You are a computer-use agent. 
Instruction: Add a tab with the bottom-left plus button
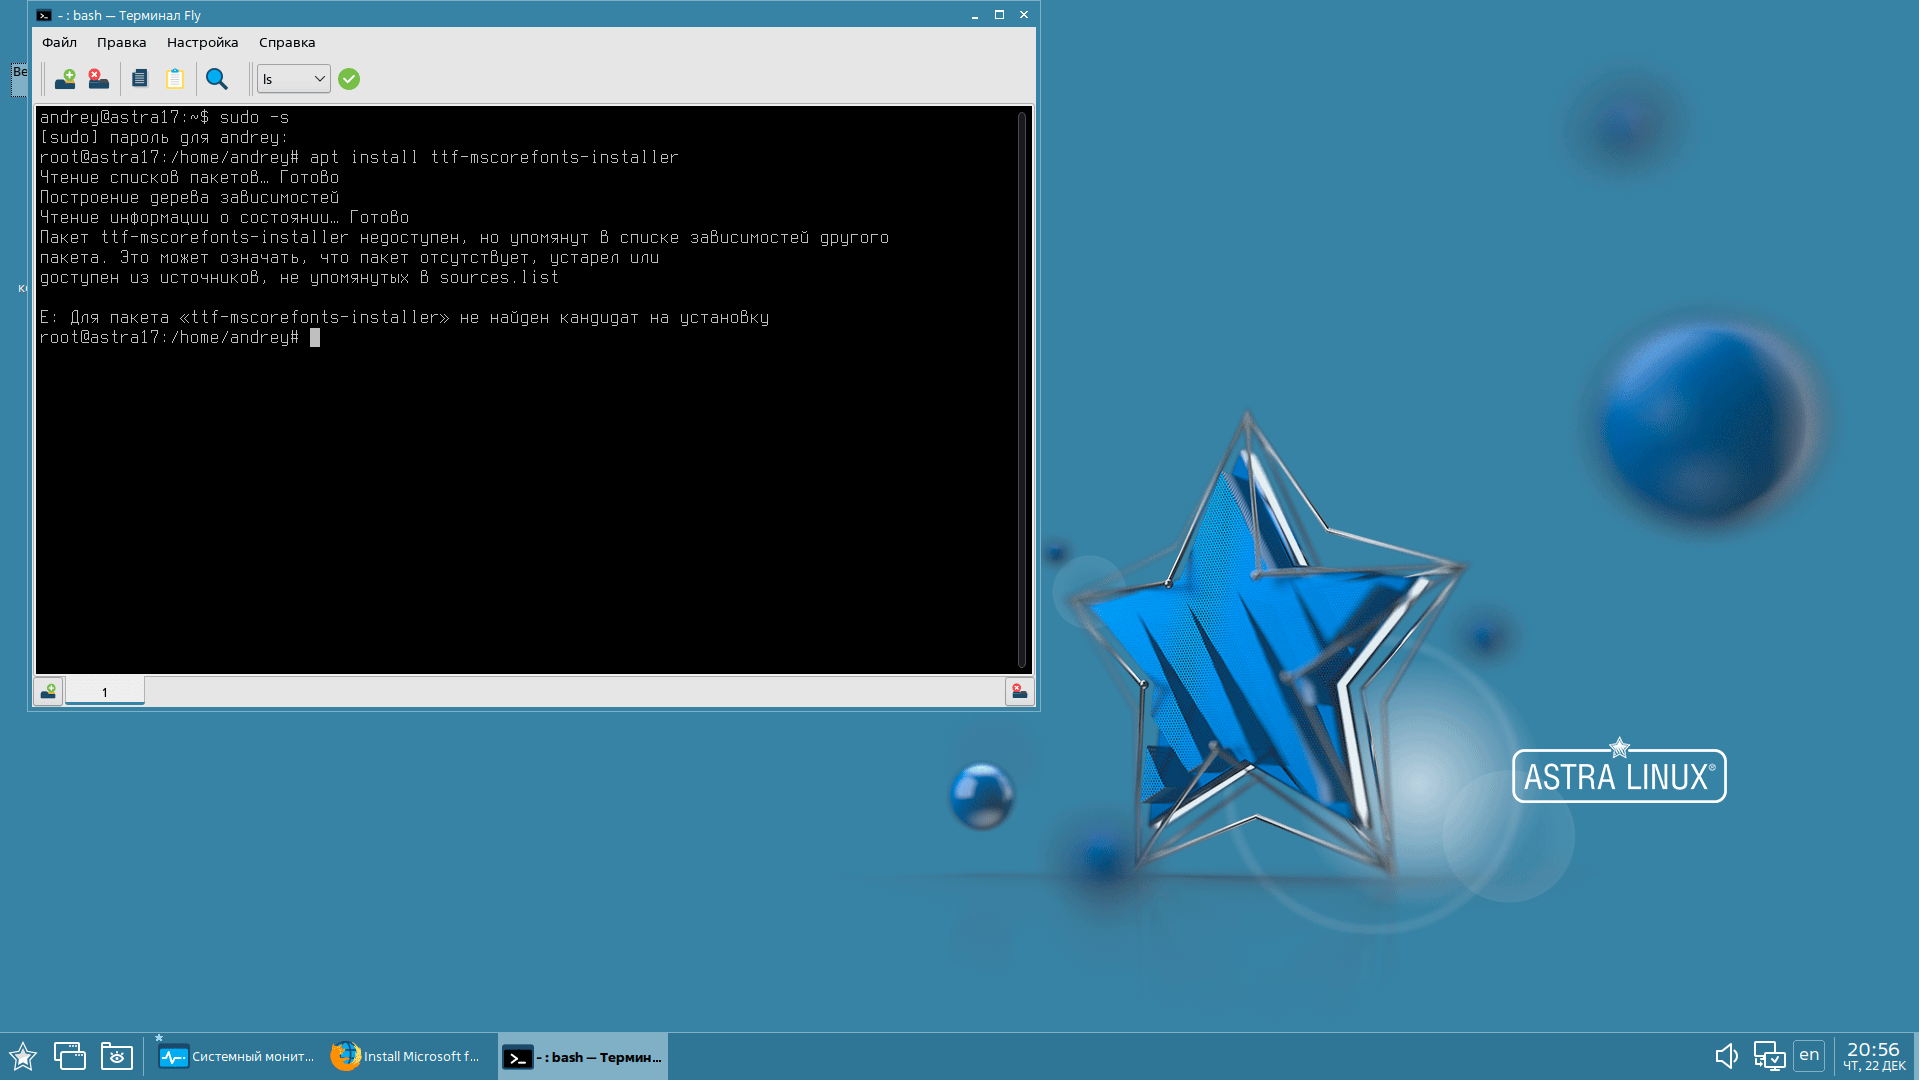[48, 691]
